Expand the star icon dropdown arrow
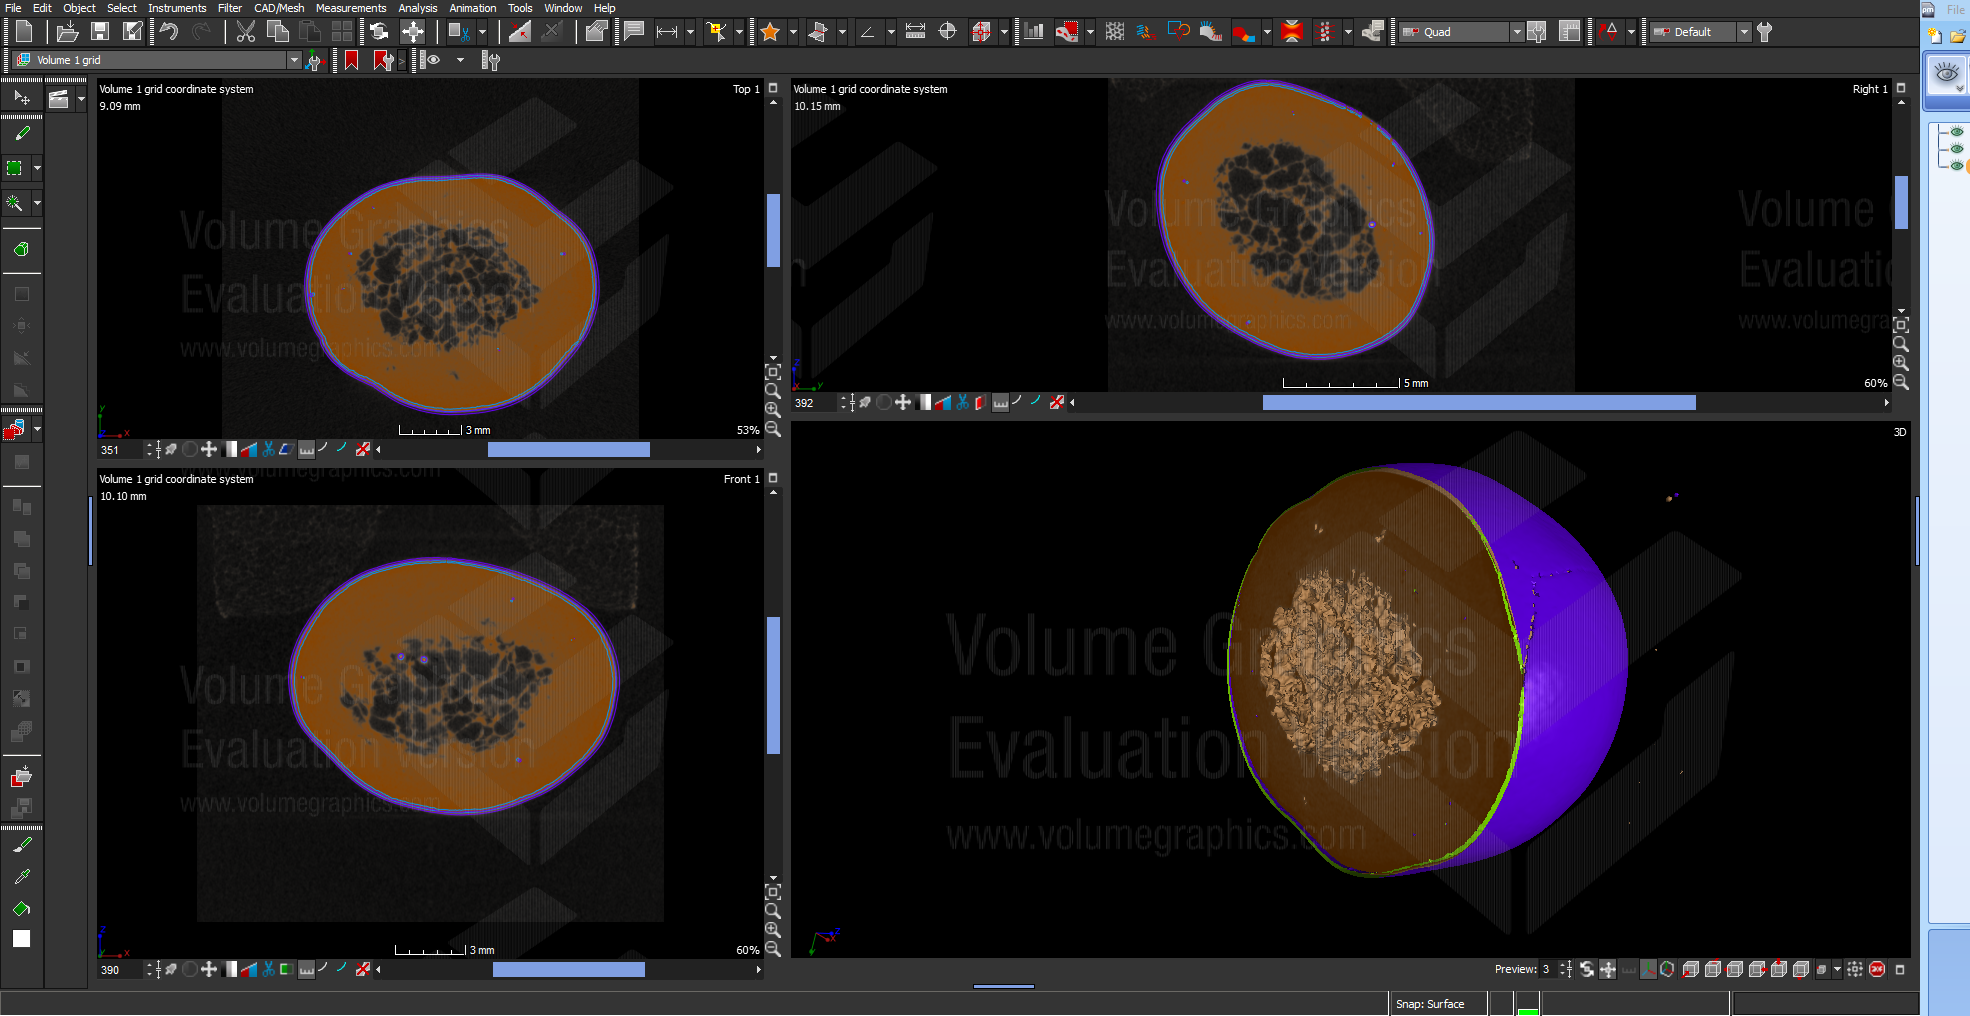Screen dimensions: 1970x1016 coord(793,32)
